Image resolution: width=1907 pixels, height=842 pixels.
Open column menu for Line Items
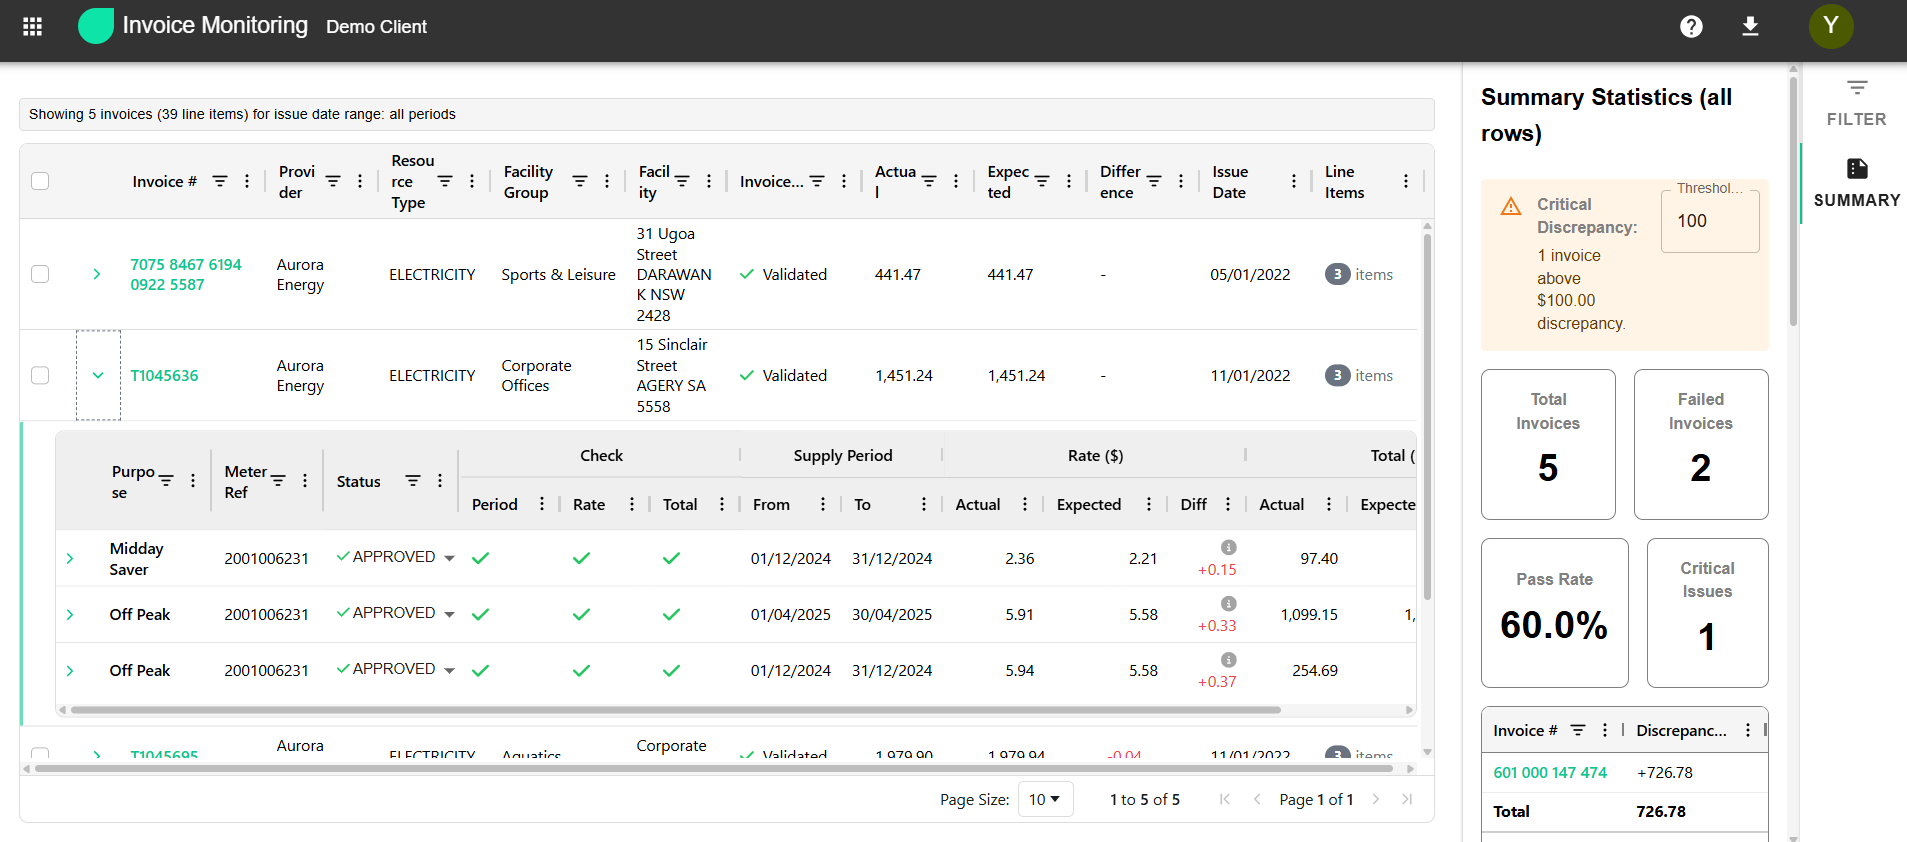(1405, 181)
